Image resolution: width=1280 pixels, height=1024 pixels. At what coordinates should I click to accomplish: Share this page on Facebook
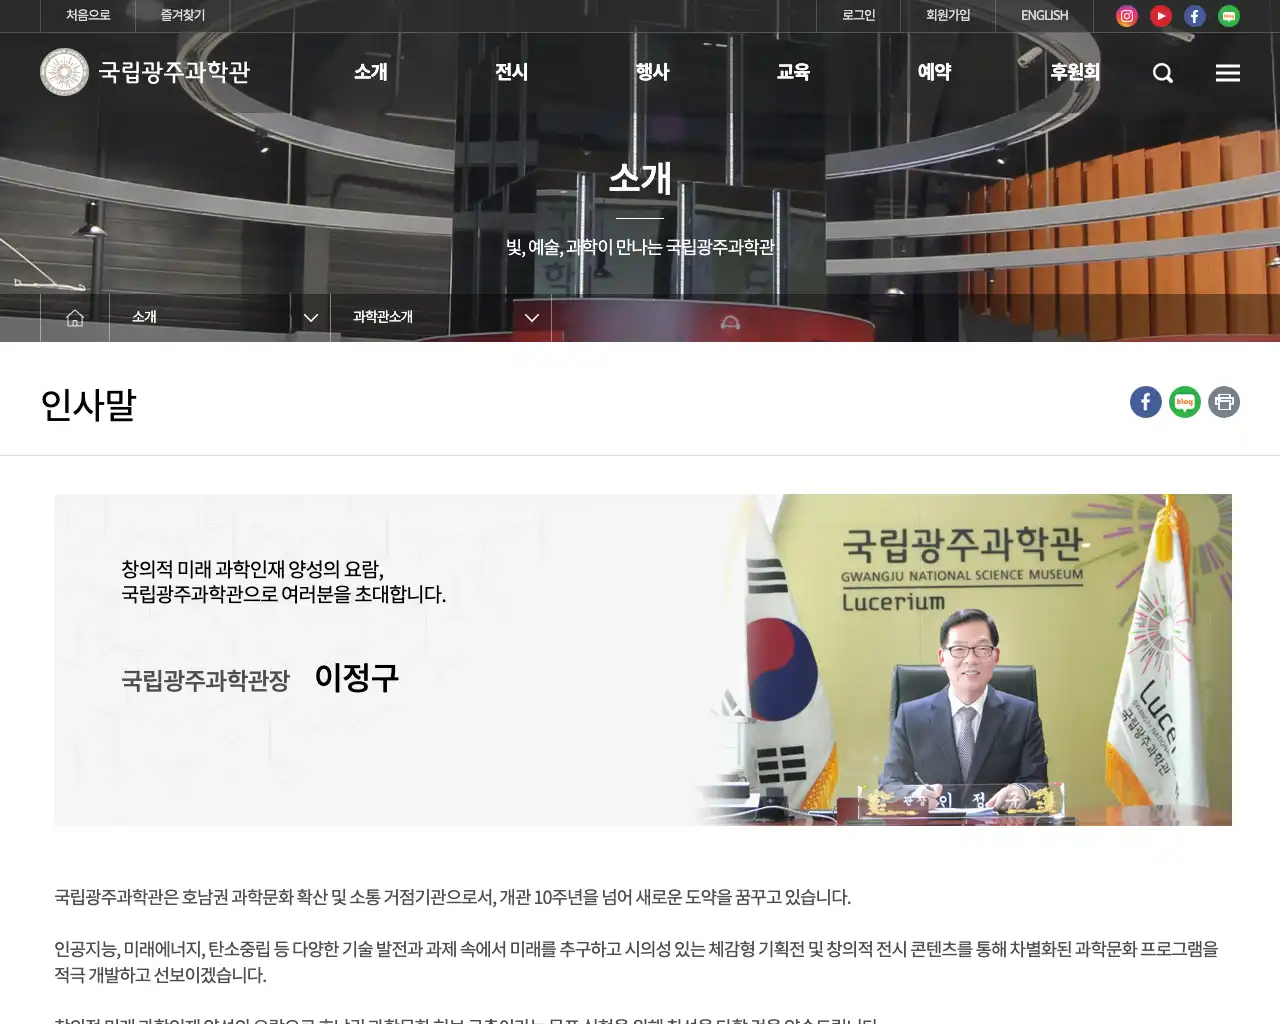[x=1145, y=402]
